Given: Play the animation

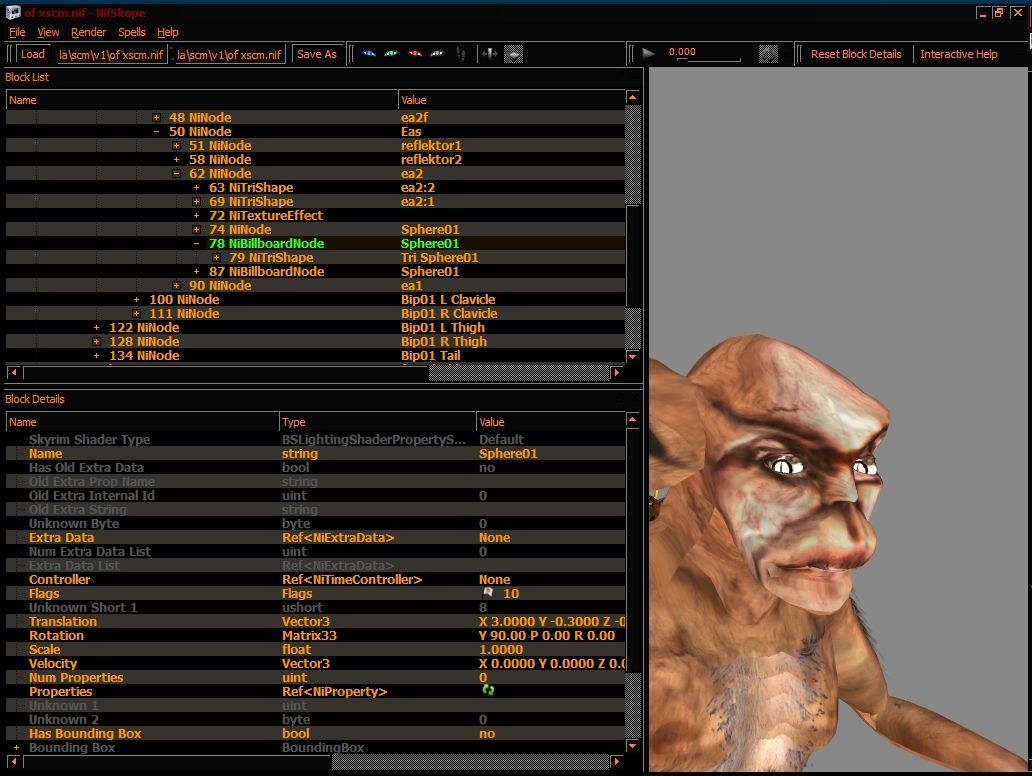Looking at the screenshot, I should pyautogui.click(x=648, y=53).
